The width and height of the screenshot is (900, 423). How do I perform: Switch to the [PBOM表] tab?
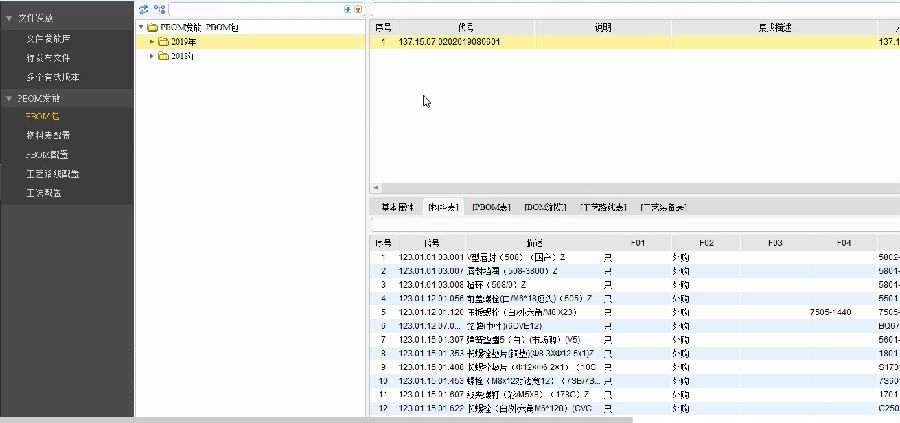click(x=491, y=208)
